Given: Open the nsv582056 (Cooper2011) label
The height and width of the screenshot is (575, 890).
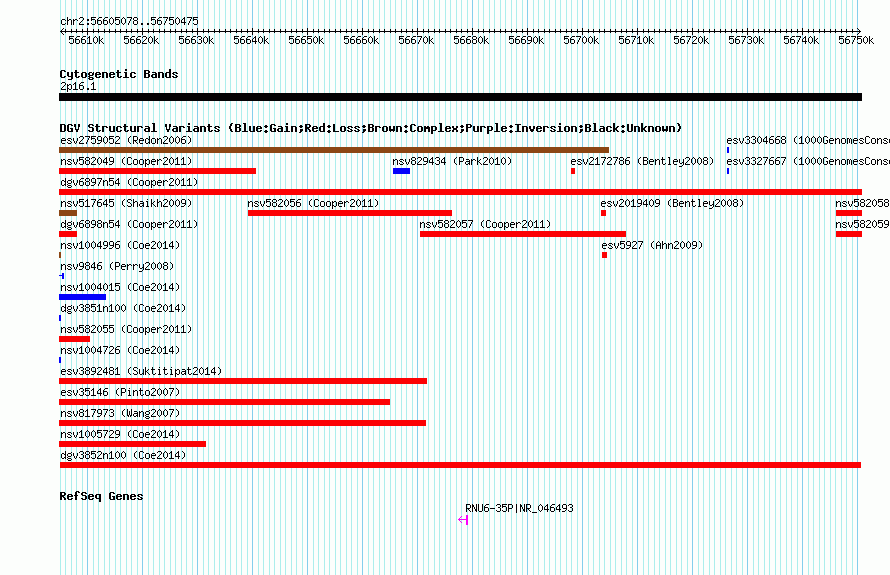Looking at the screenshot, I should point(313,203).
